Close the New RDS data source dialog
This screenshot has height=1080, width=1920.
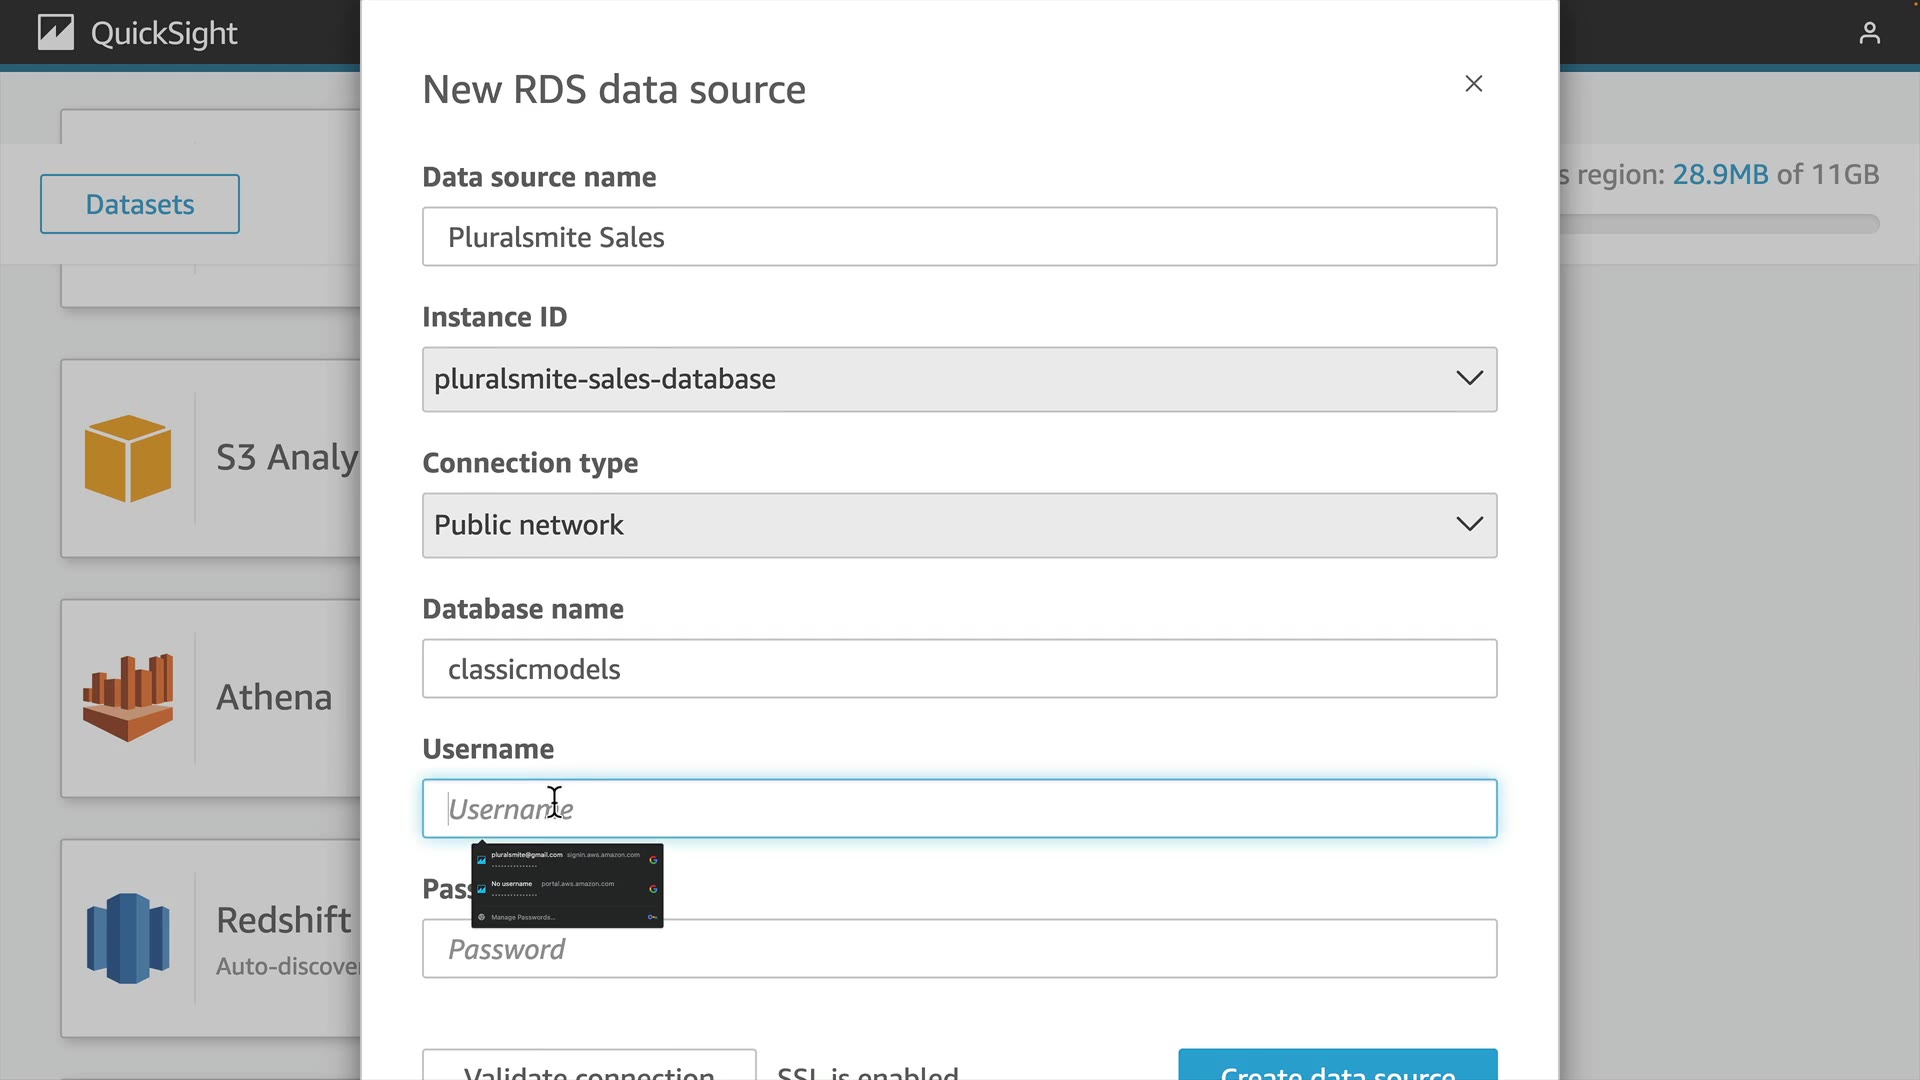[1473, 84]
